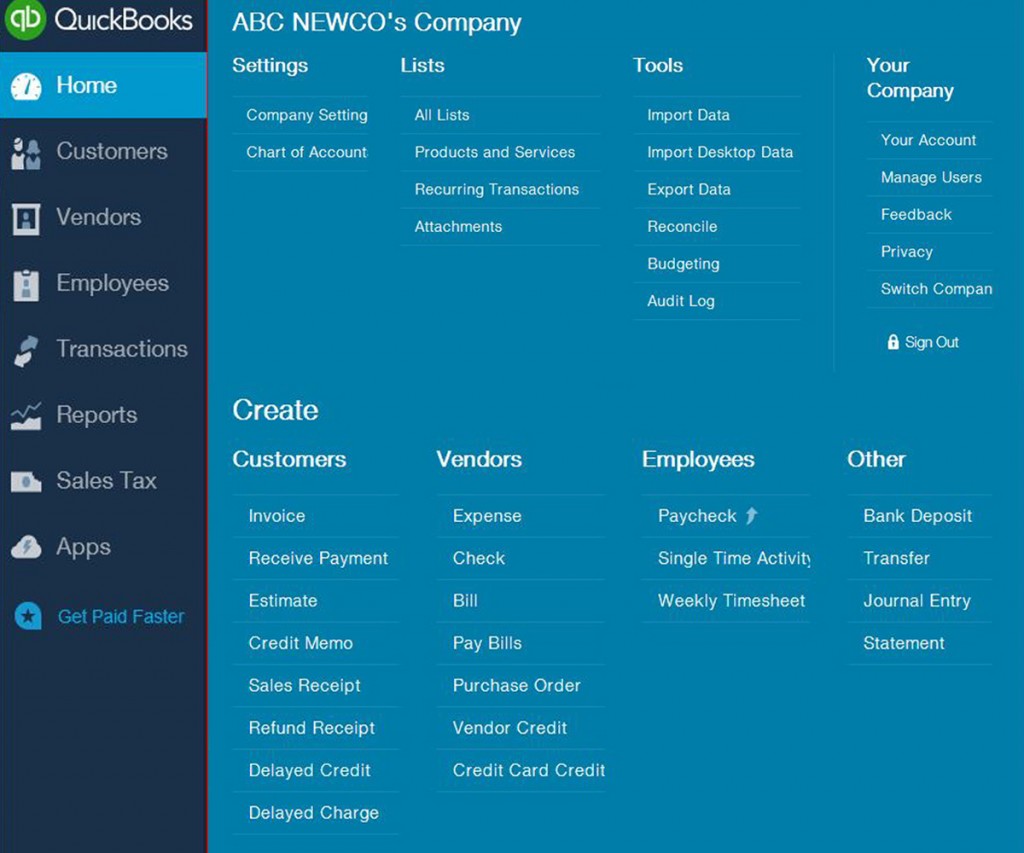Select Import Desktop Data tool
Image resolution: width=1024 pixels, height=853 pixels.
[720, 152]
